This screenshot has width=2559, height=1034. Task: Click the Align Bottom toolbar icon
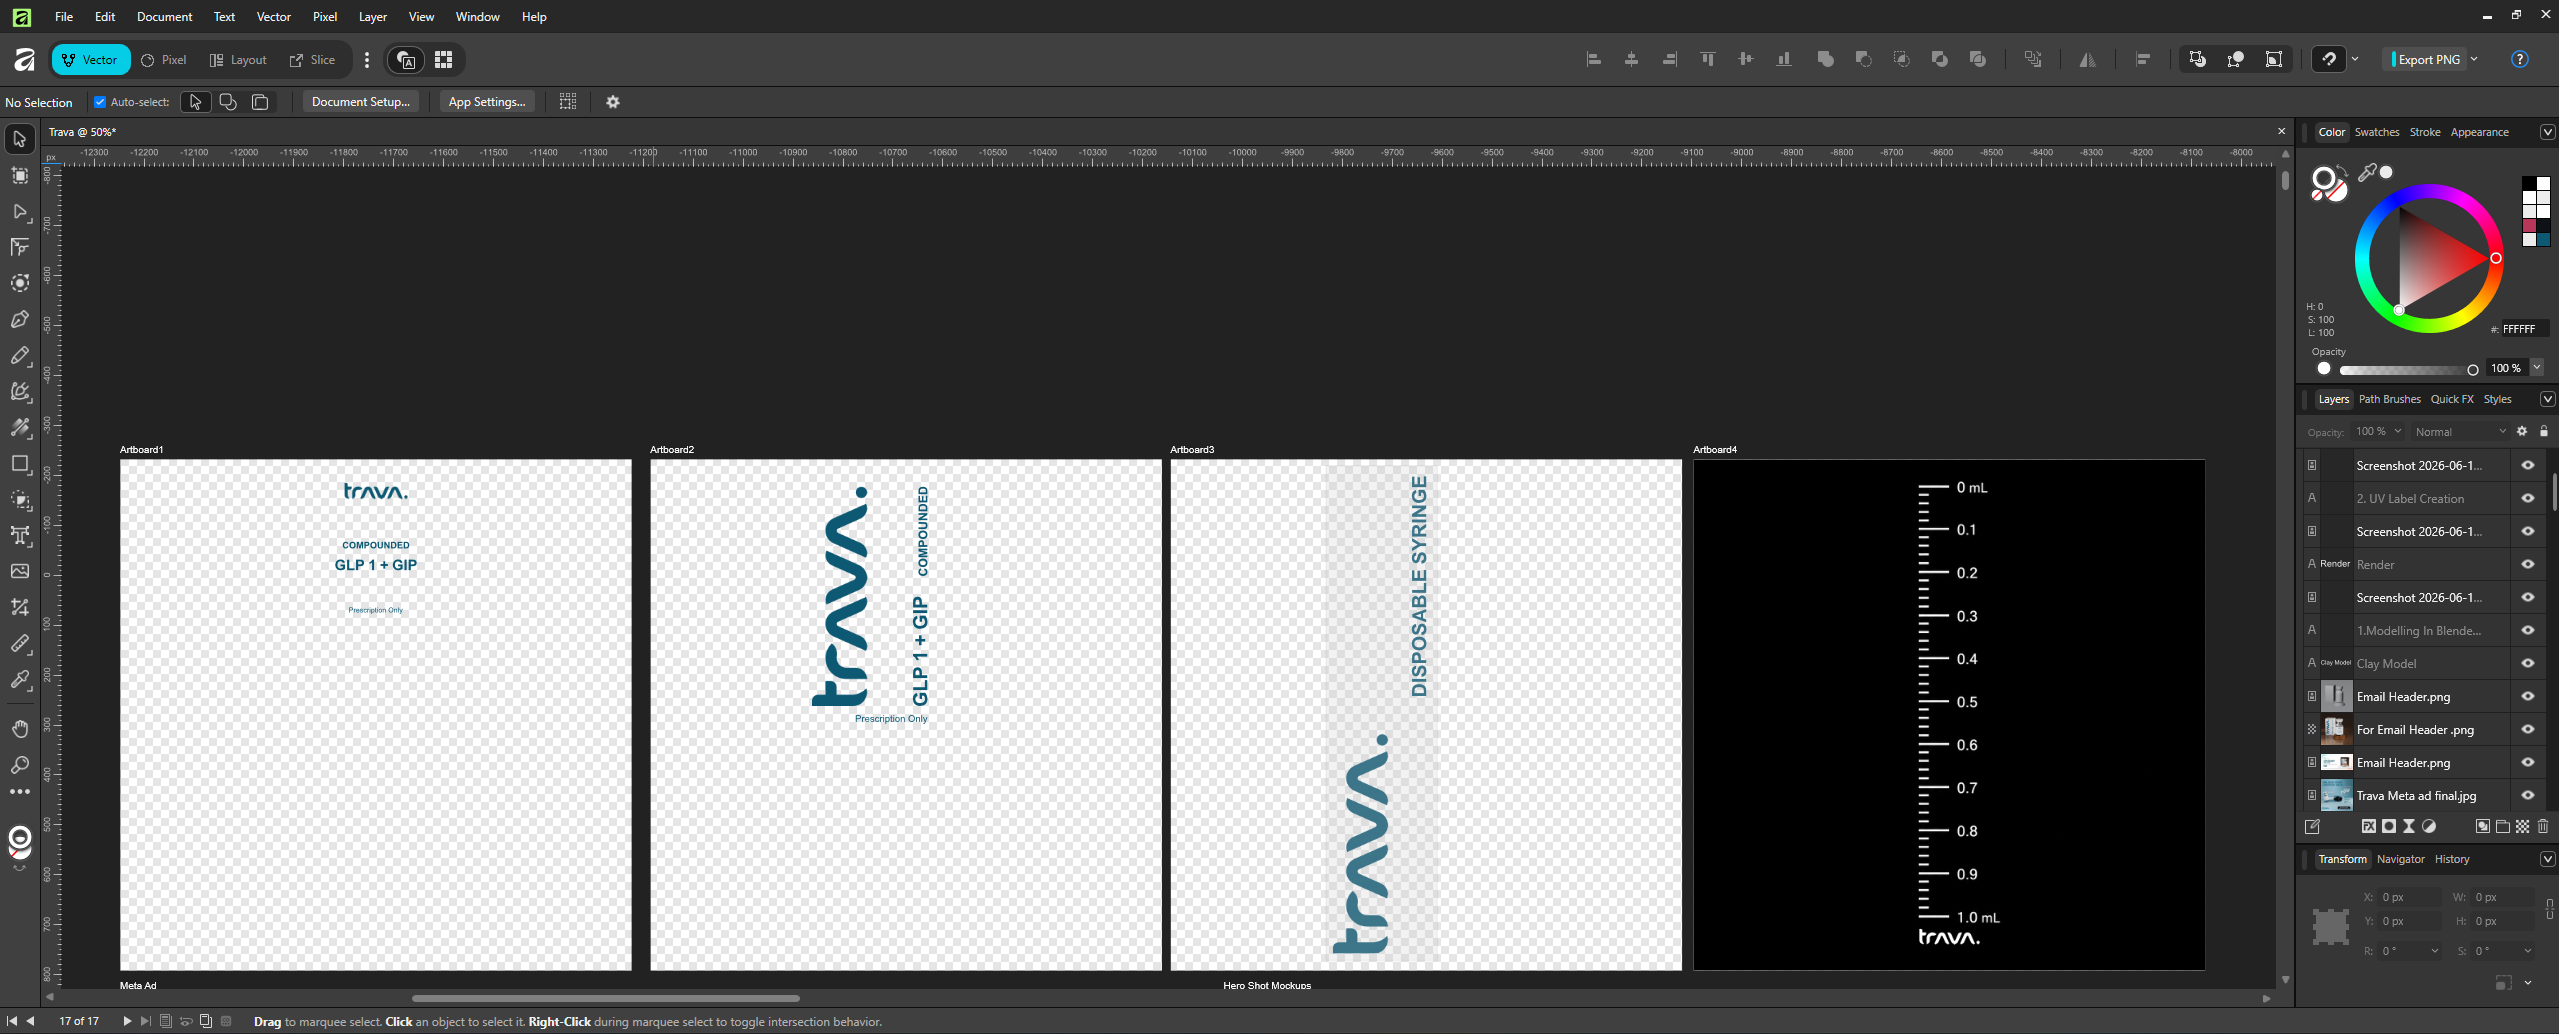coord(1784,60)
